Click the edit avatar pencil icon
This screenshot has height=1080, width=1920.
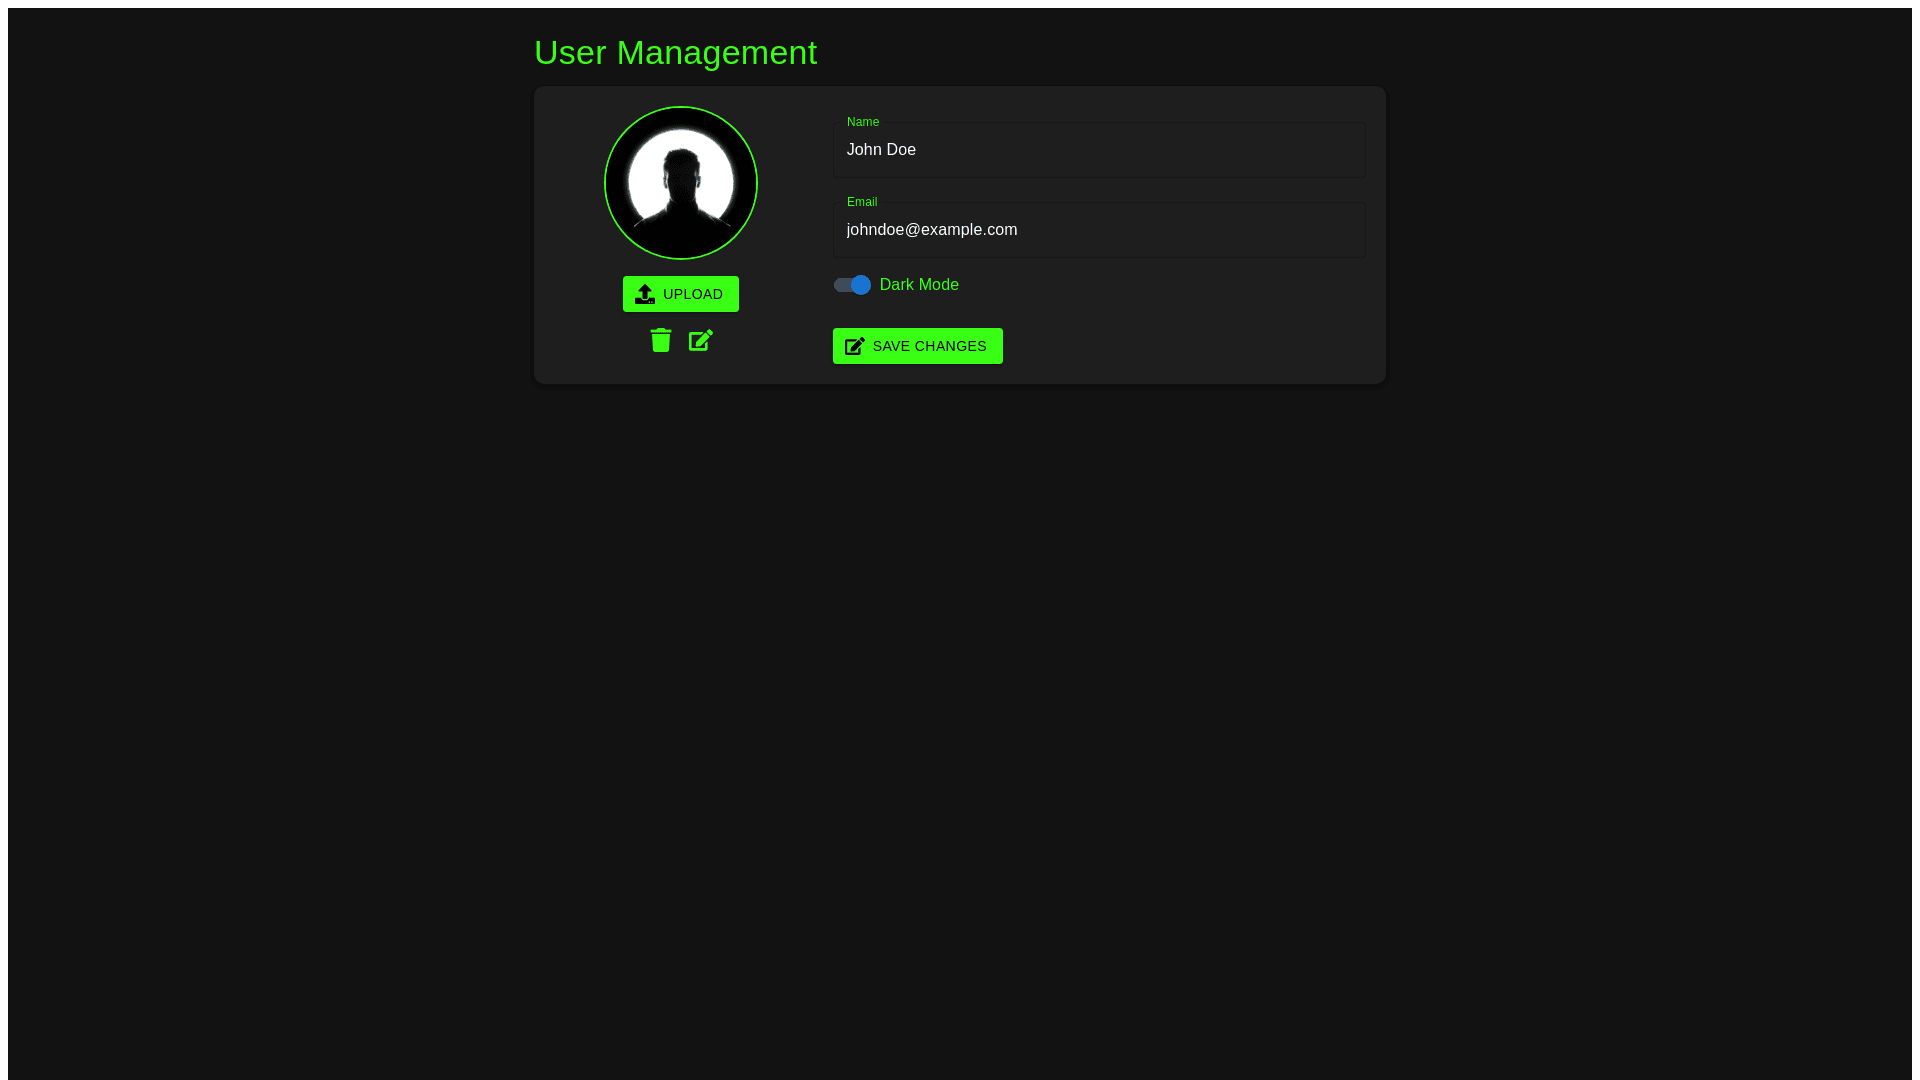pyautogui.click(x=701, y=341)
